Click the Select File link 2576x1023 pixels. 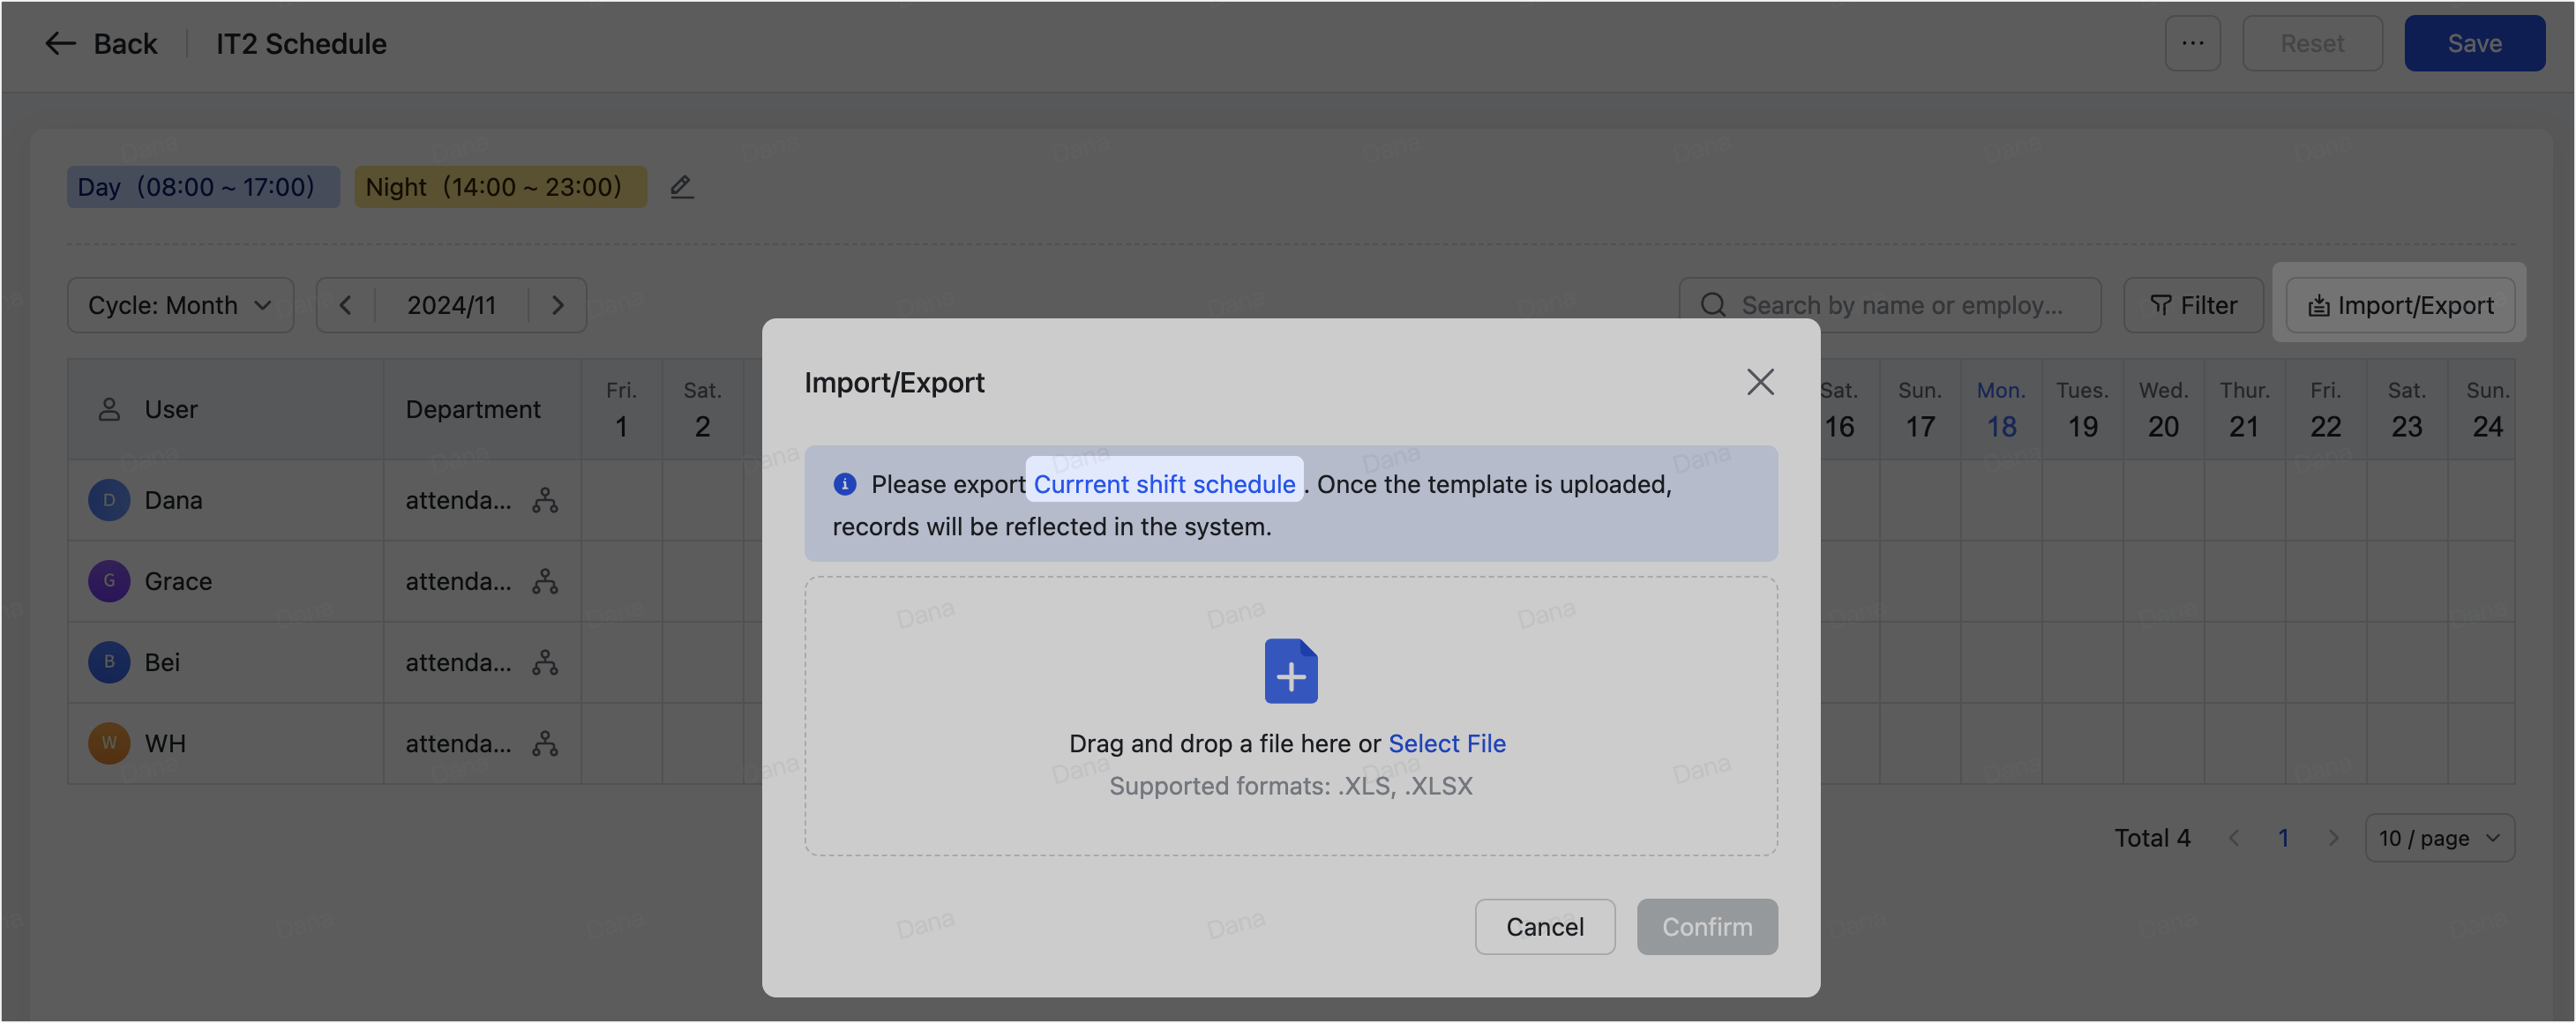(1446, 743)
